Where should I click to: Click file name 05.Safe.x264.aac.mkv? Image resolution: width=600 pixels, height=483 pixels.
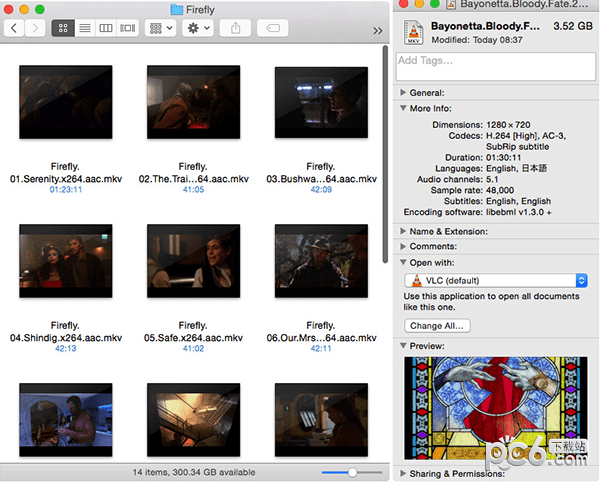click(194, 332)
